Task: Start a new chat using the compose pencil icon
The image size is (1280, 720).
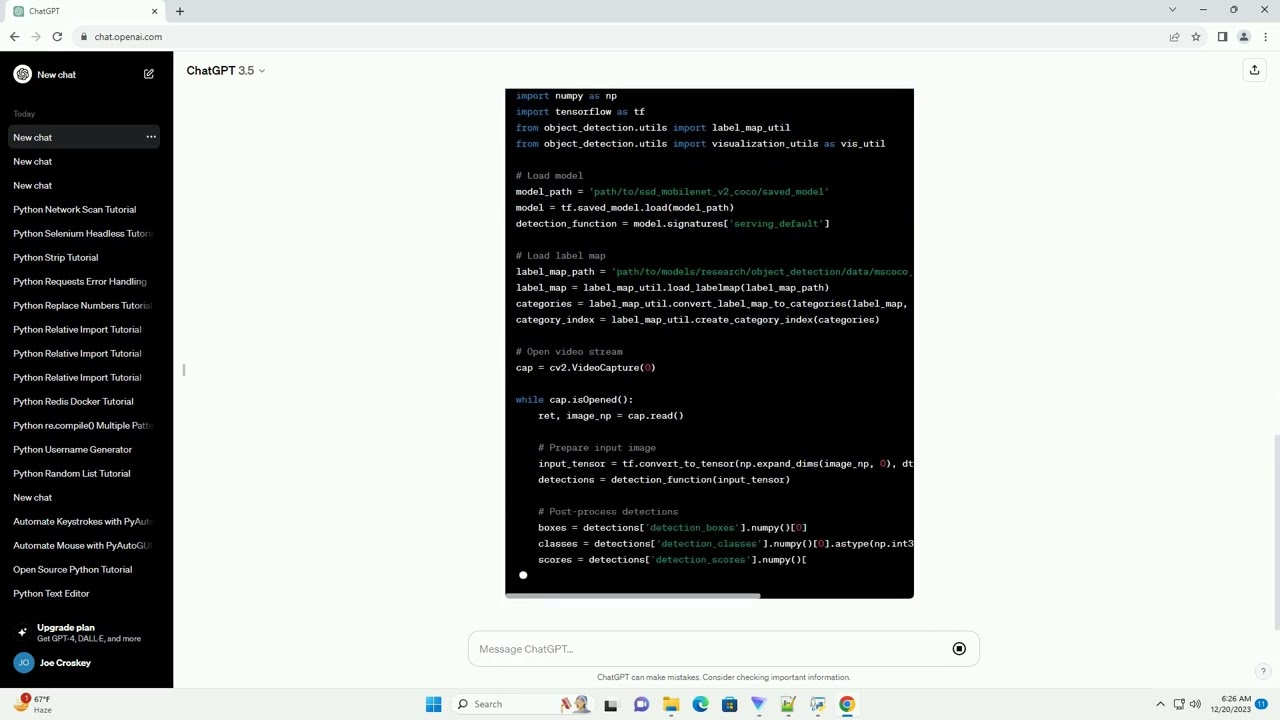Action: coord(149,74)
